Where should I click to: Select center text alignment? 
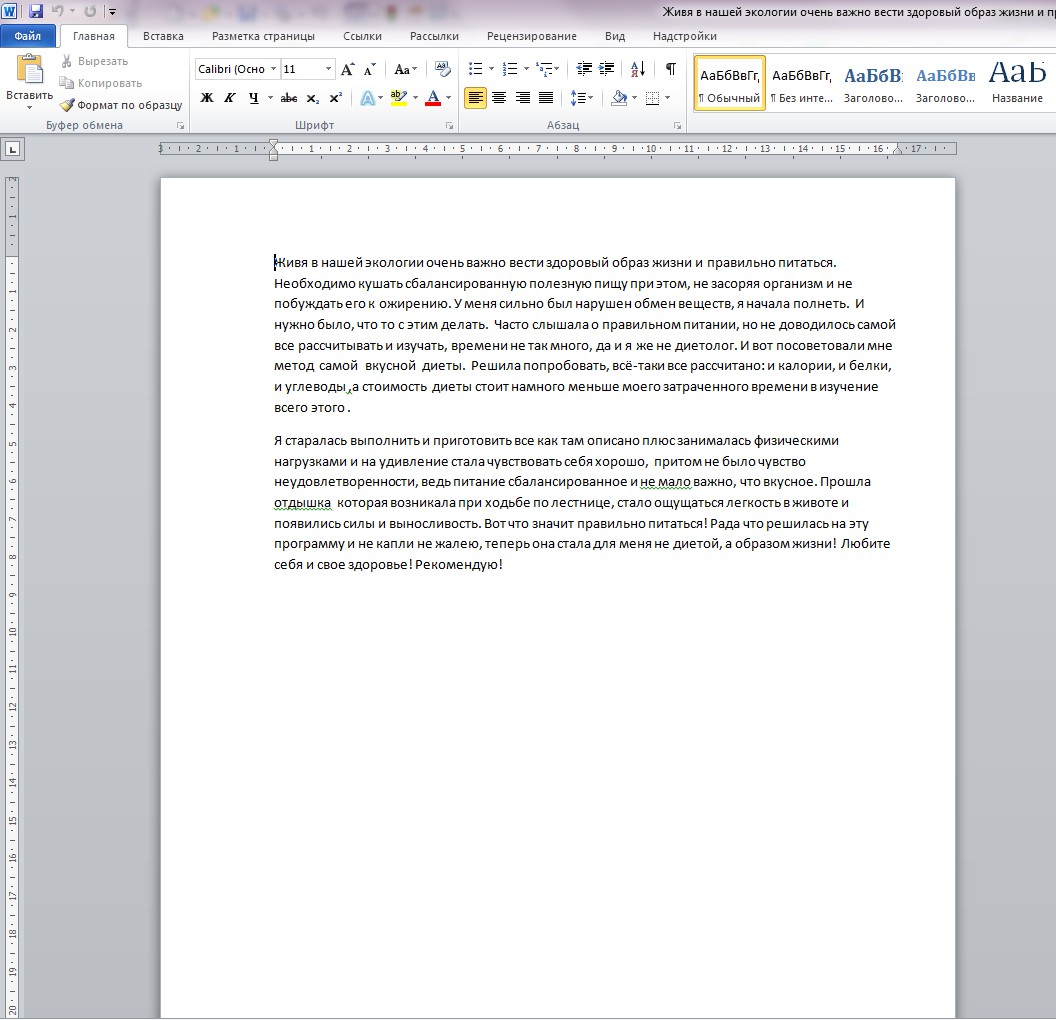[499, 98]
